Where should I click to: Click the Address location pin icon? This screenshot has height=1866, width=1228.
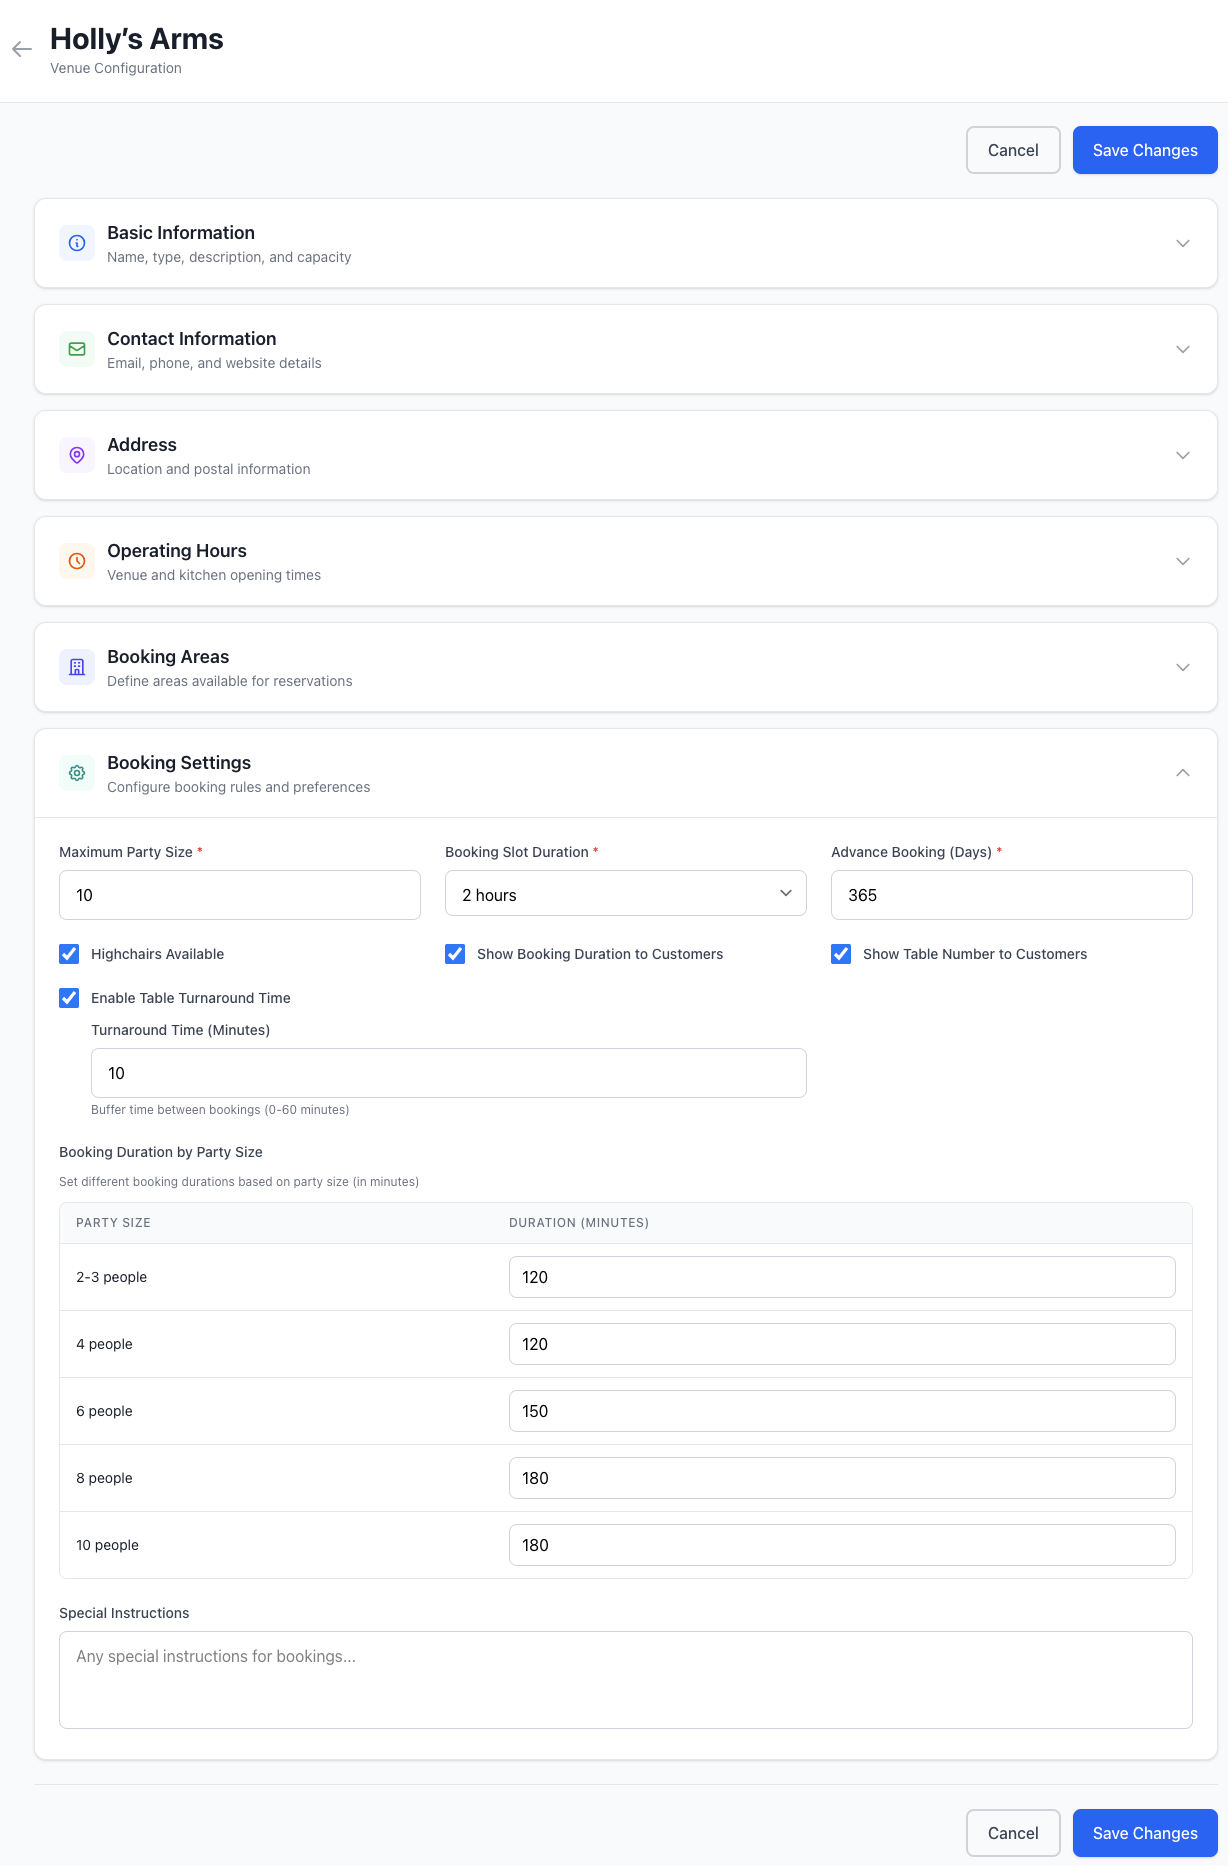click(77, 455)
